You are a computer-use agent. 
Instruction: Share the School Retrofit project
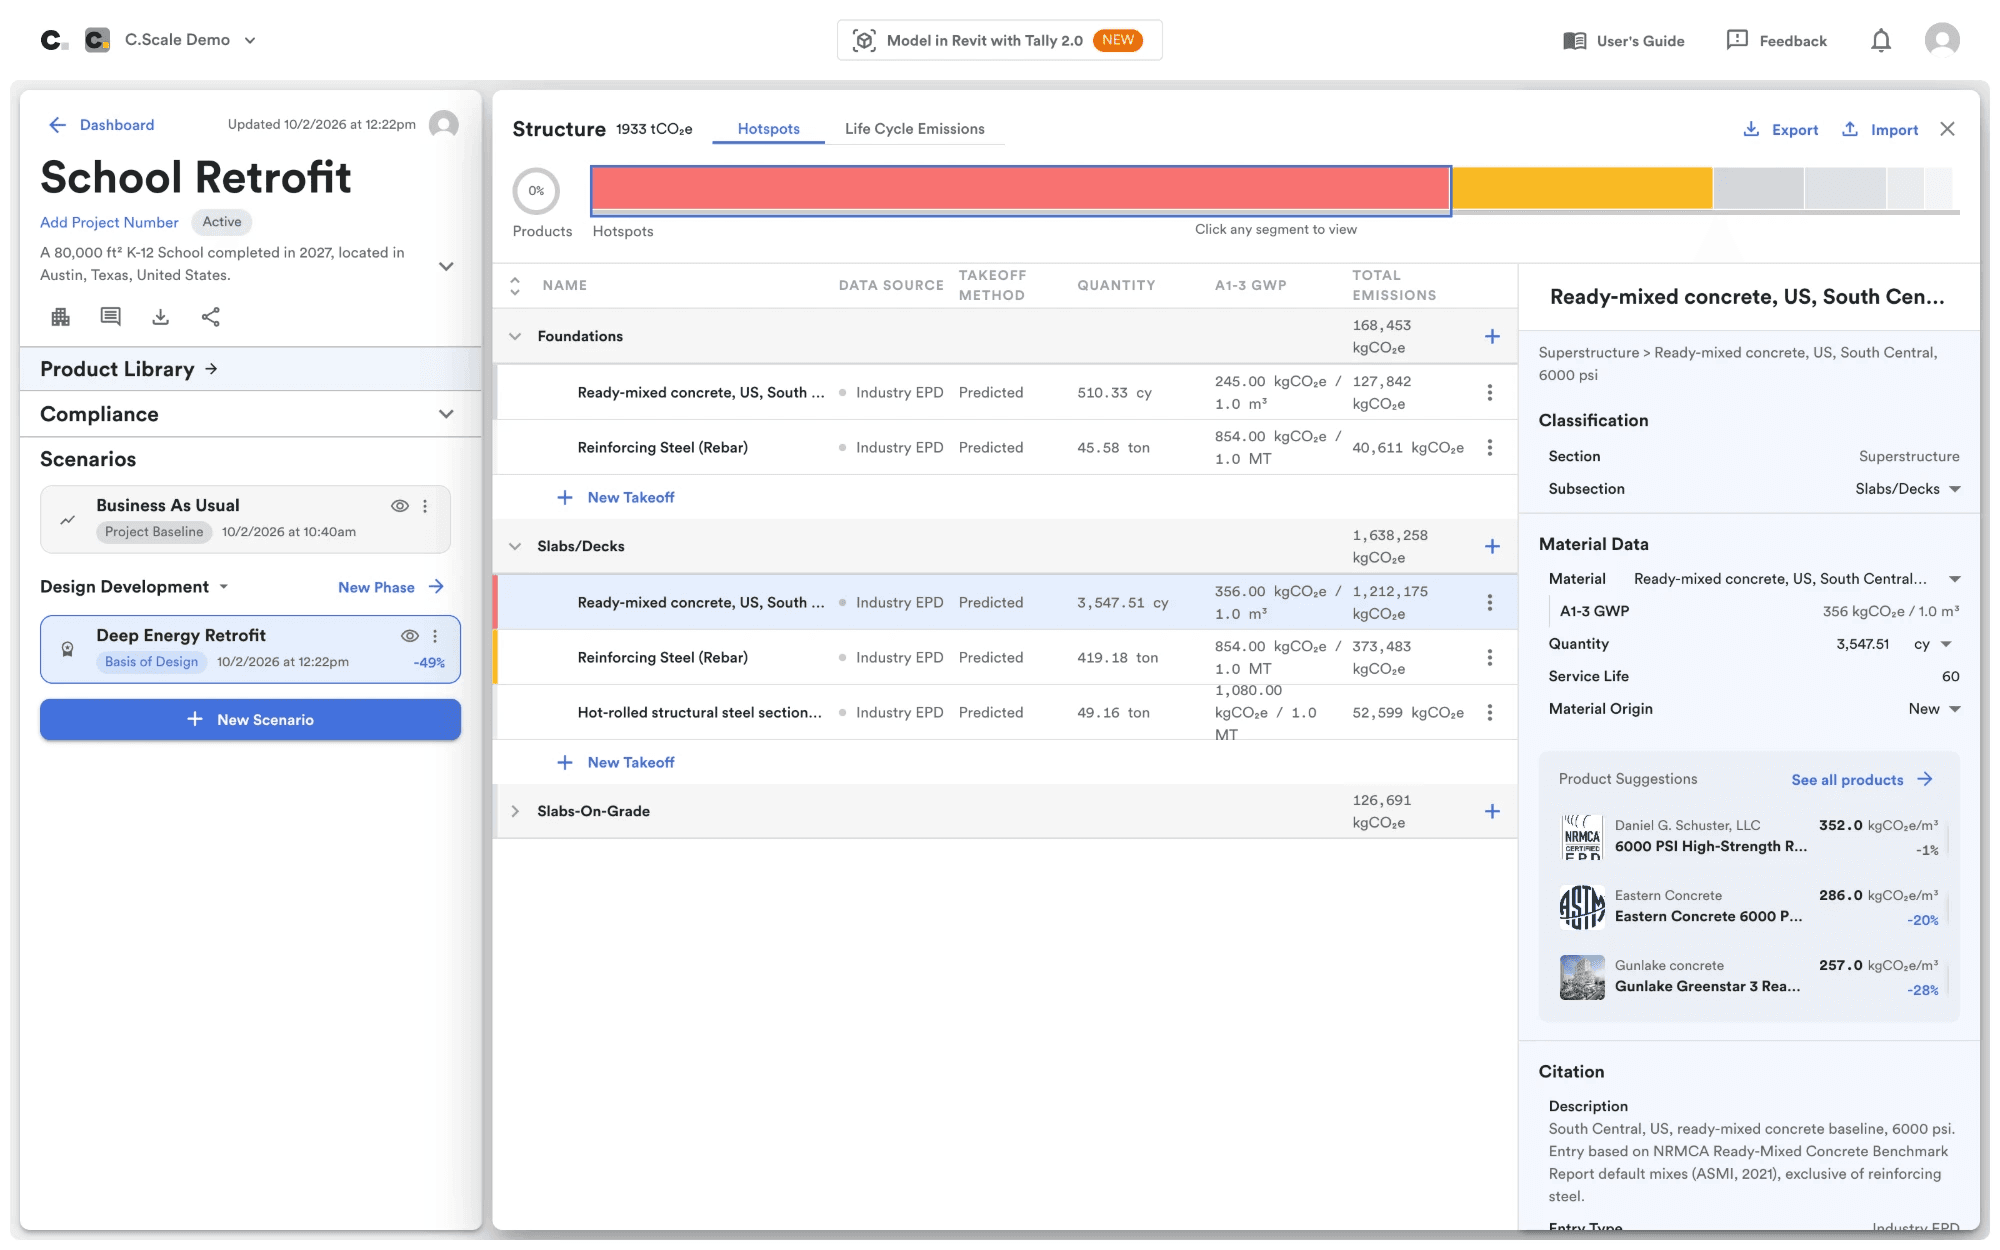pos(210,317)
